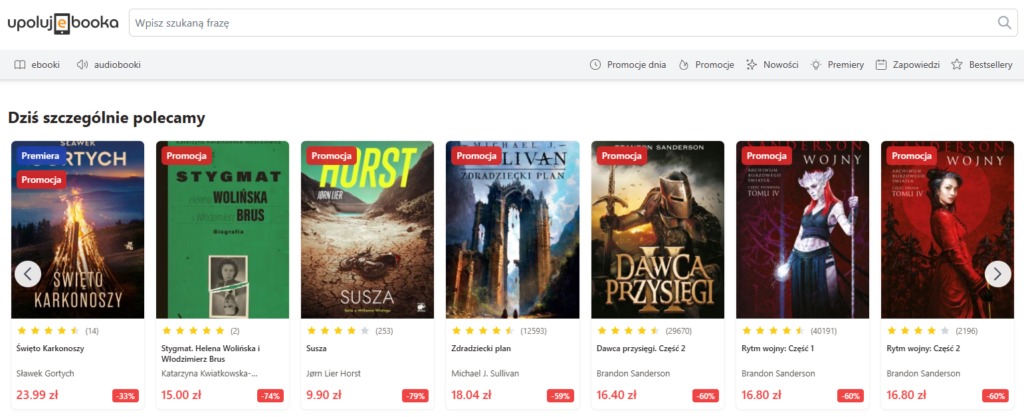This screenshot has width=1024, height=417.
Task: Click the magnifier search icon
Action: pos(1004,23)
